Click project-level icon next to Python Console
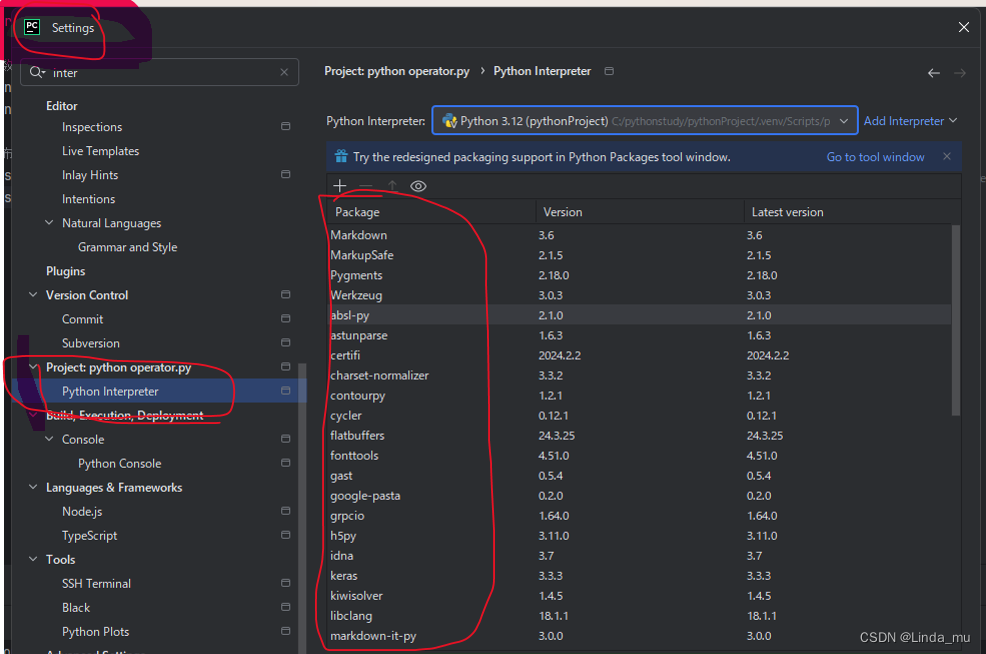This screenshot has width=986, height=654. [x=285, y=463]
